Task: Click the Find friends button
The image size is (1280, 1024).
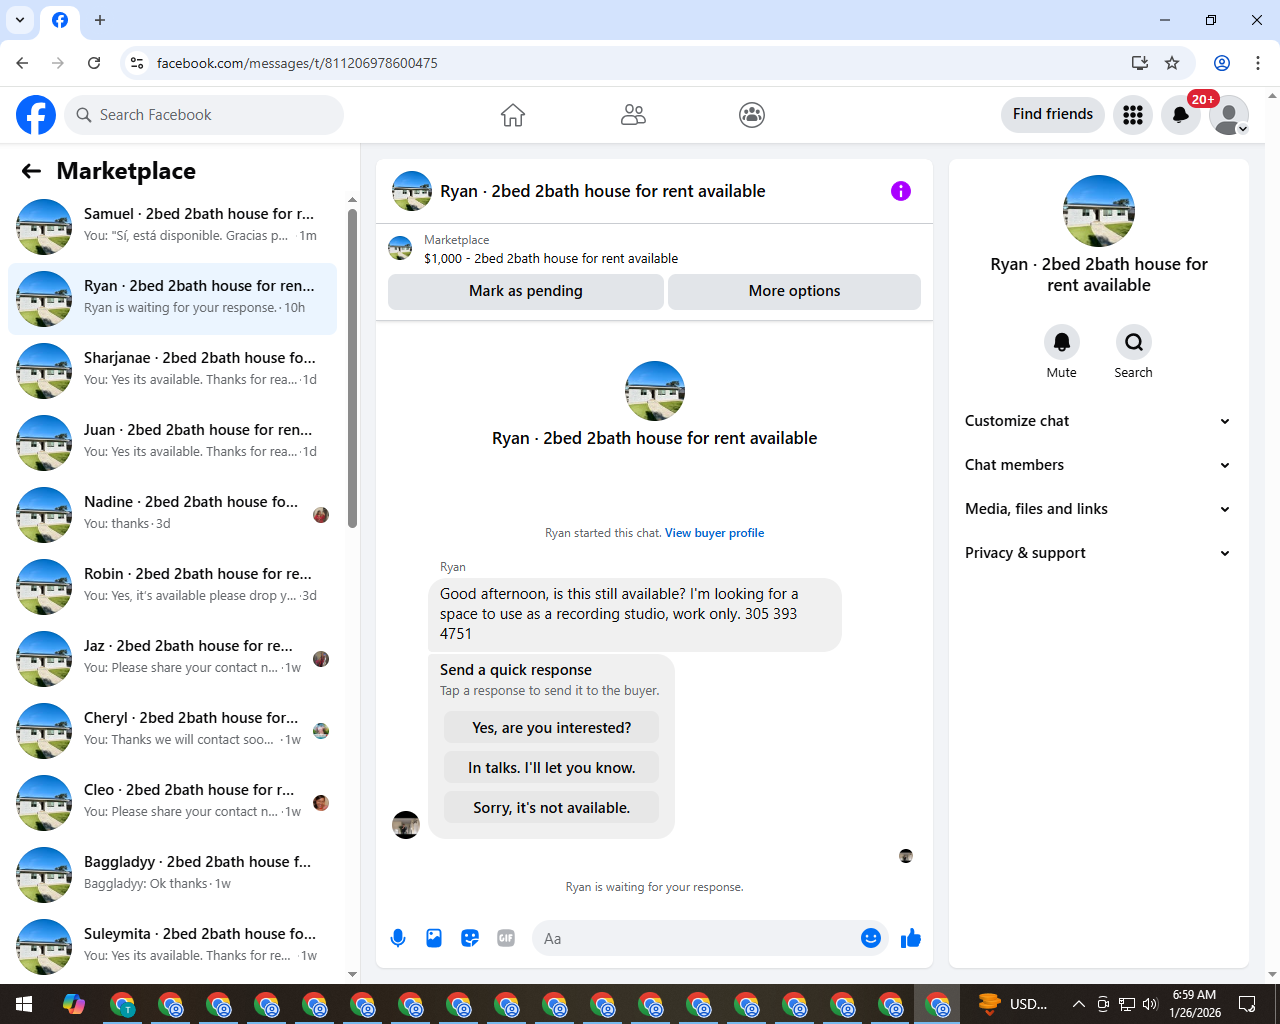Action: (x=1053, y=114)
